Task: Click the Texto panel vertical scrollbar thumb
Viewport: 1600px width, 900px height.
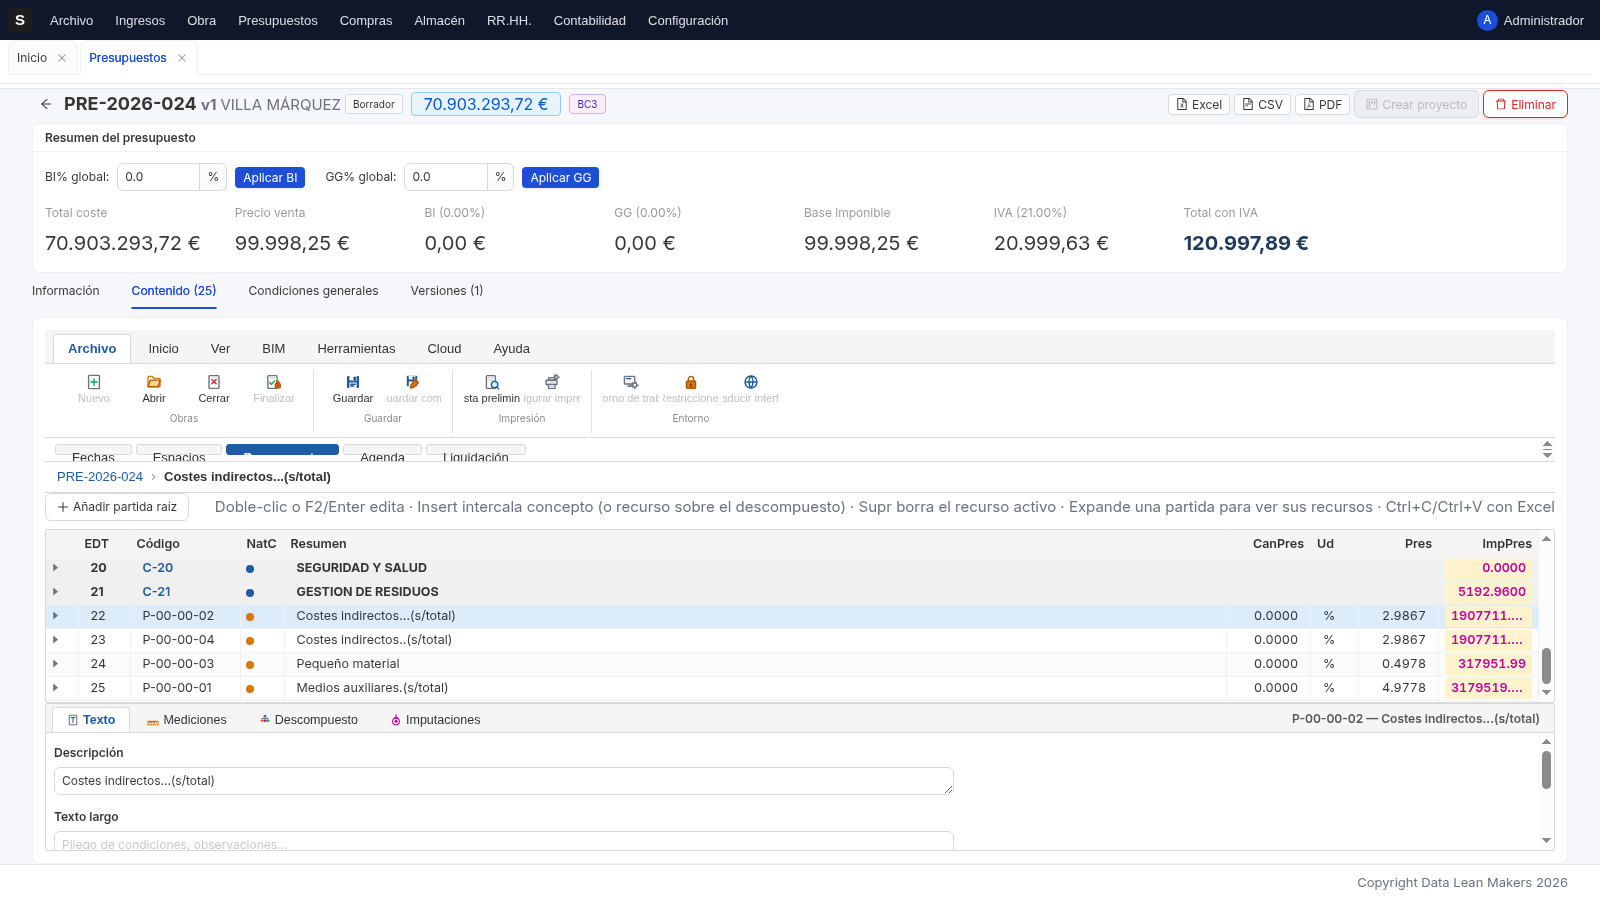Action: 1546,770
